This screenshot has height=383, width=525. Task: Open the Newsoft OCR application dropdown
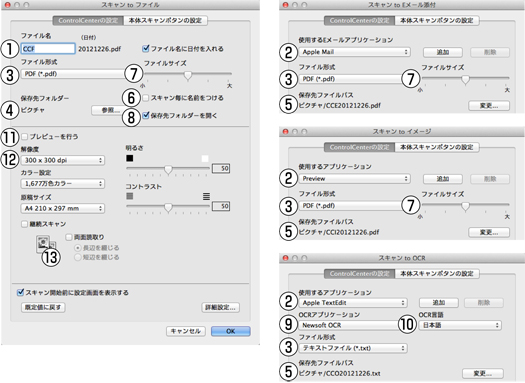348,325
